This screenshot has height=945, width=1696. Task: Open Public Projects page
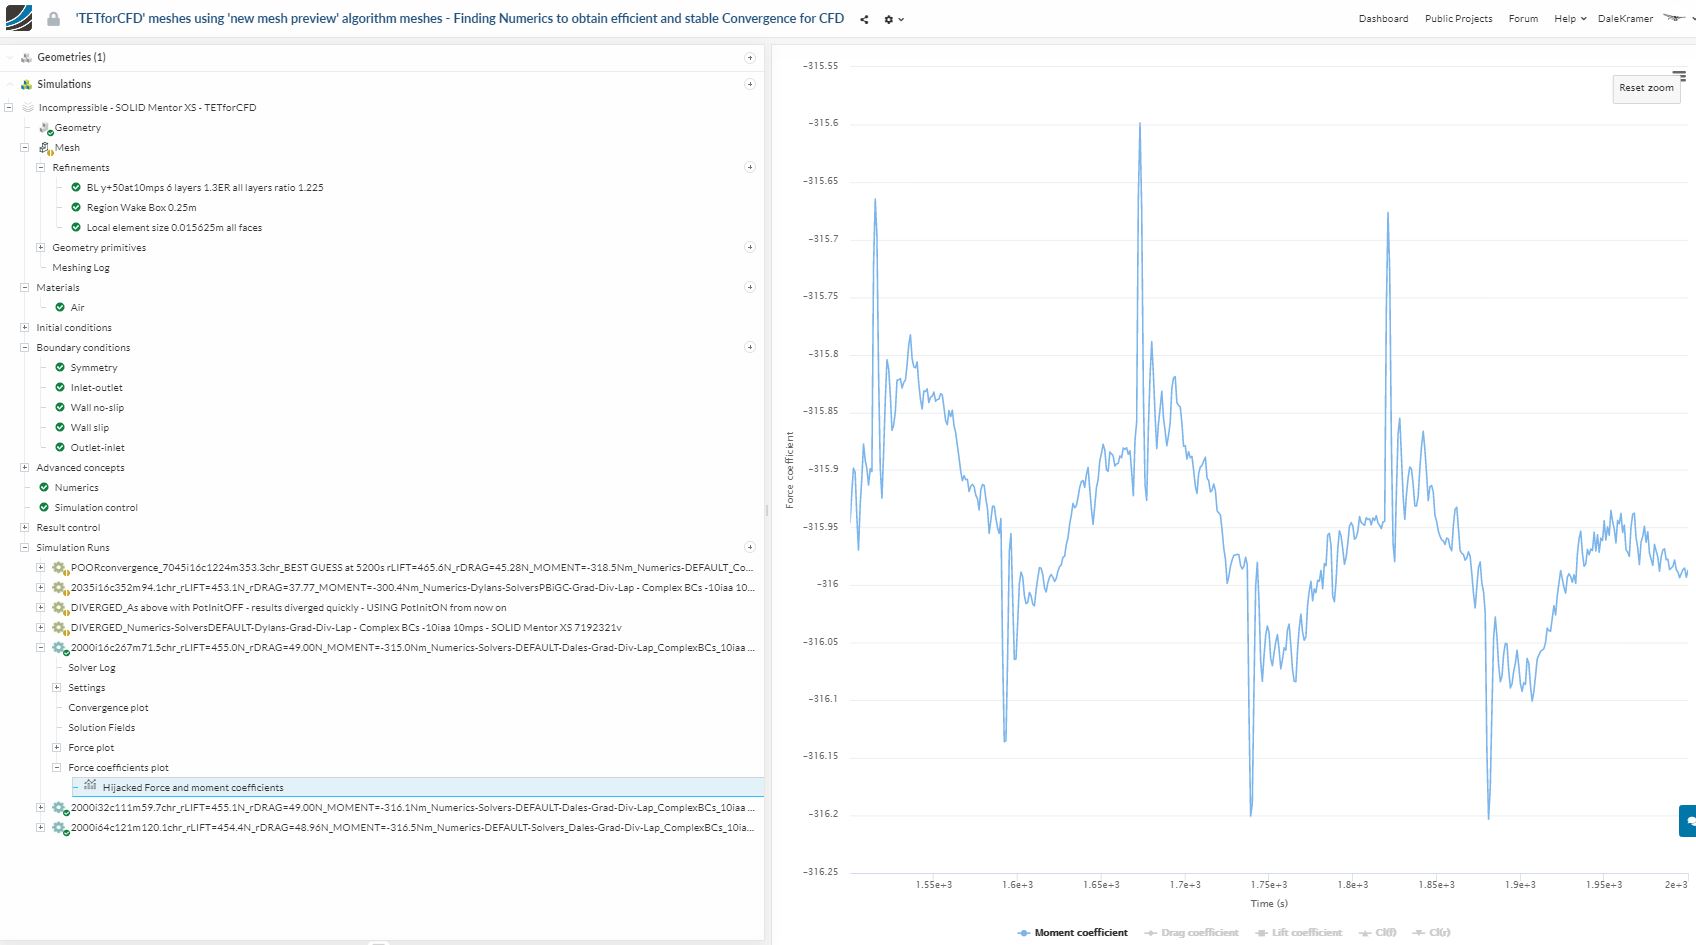[1458, 19]
